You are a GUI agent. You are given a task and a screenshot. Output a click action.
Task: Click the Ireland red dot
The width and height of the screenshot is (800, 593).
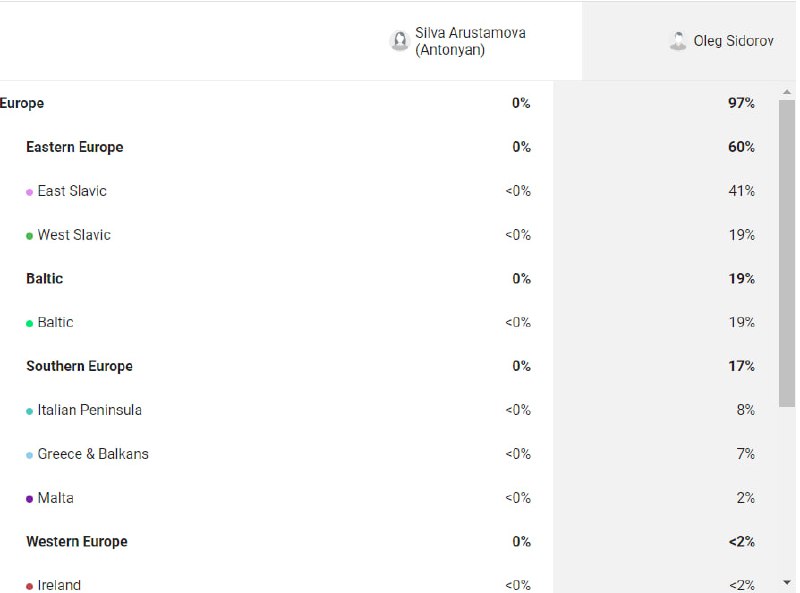tap(30, 586)
